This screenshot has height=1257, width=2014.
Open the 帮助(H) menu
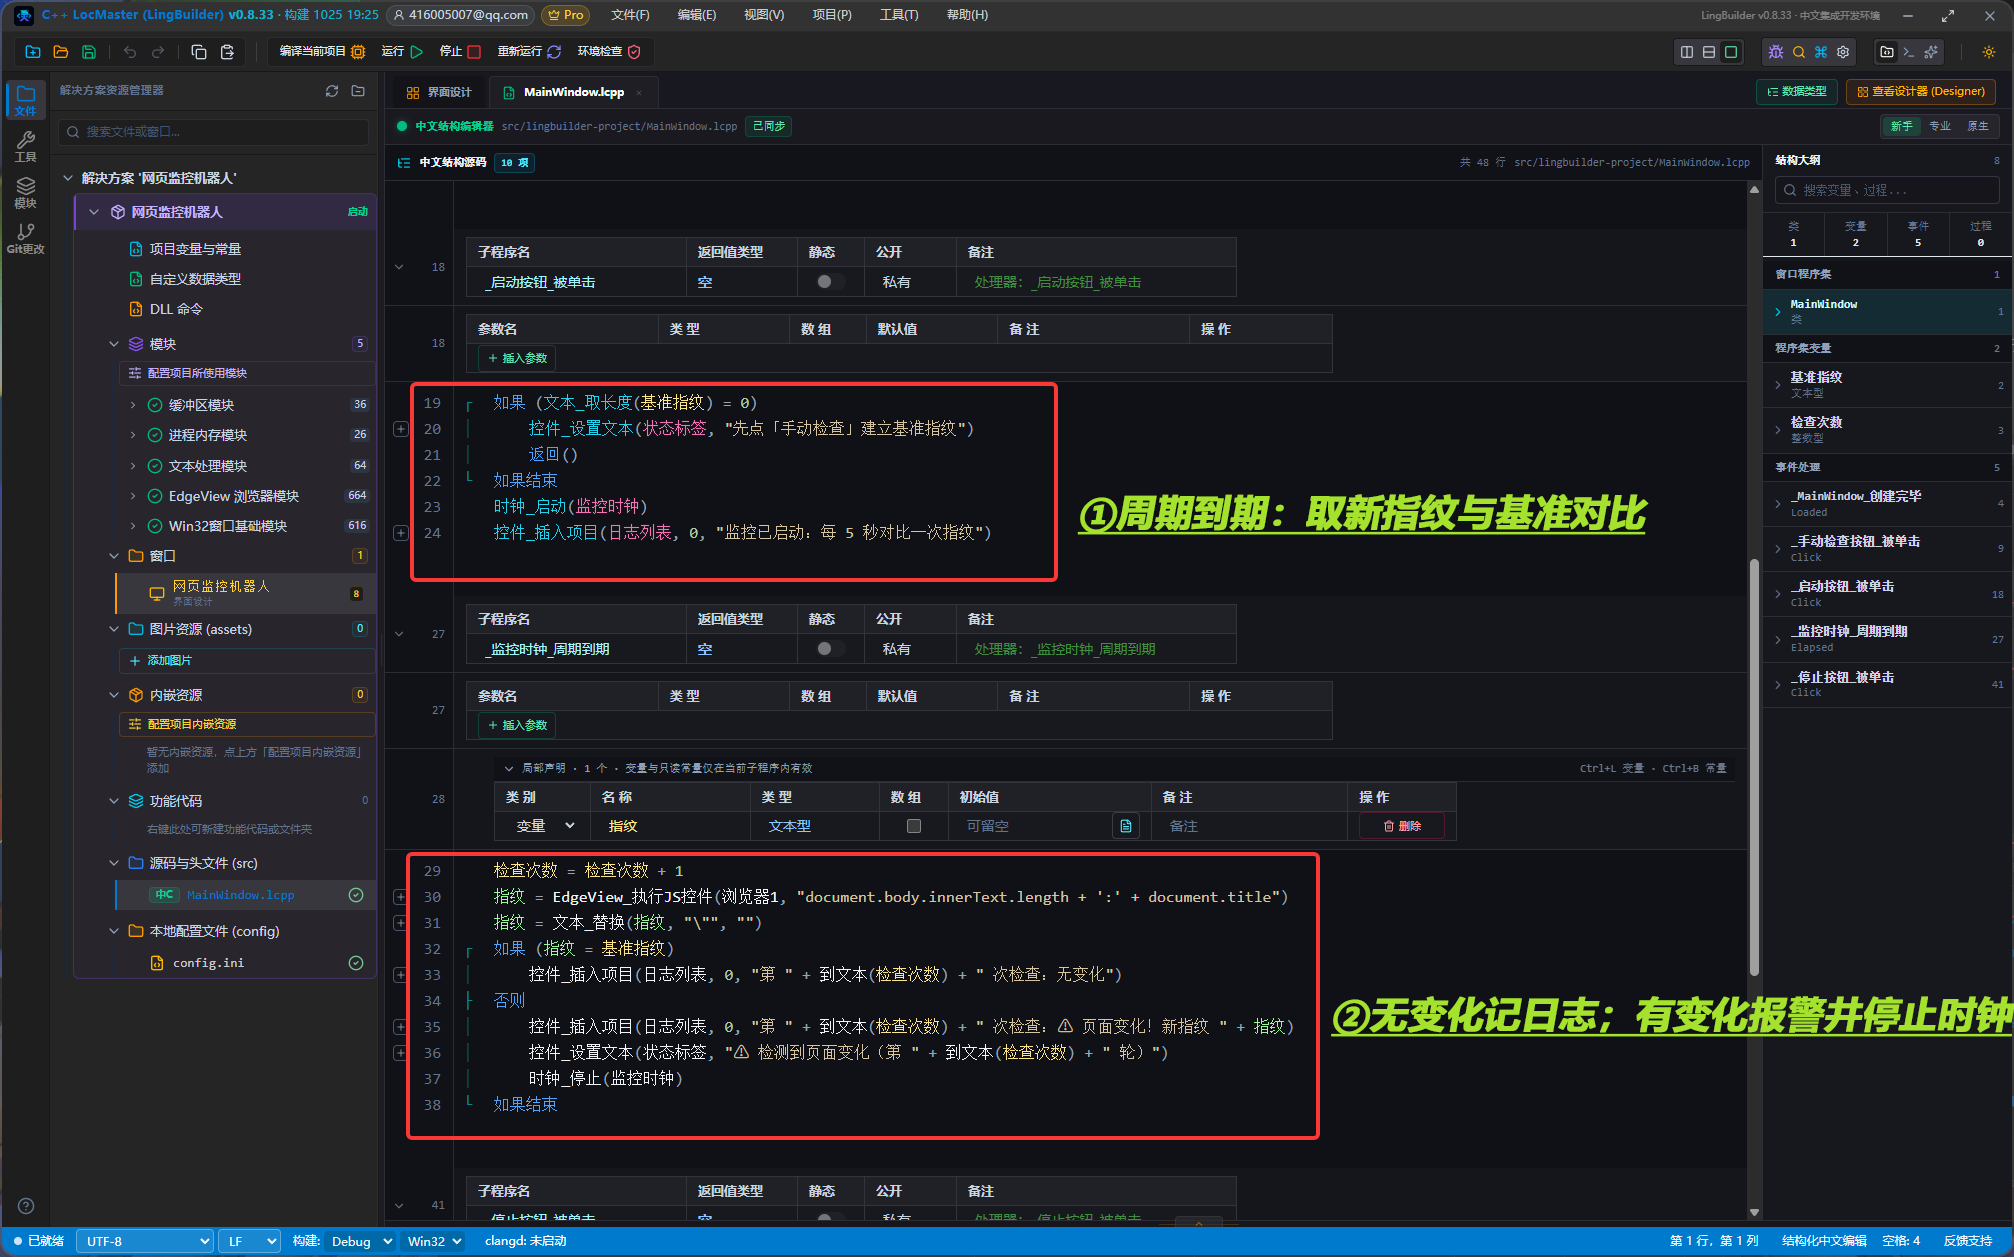click(x=967, y=15)
